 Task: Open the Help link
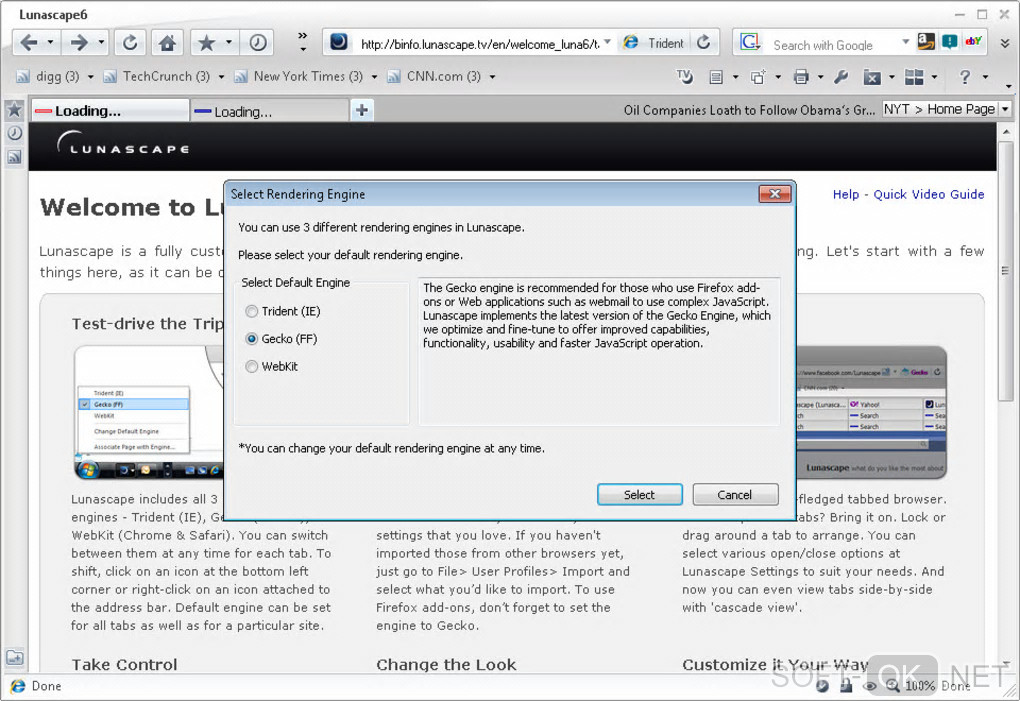[x=846, y=194]
